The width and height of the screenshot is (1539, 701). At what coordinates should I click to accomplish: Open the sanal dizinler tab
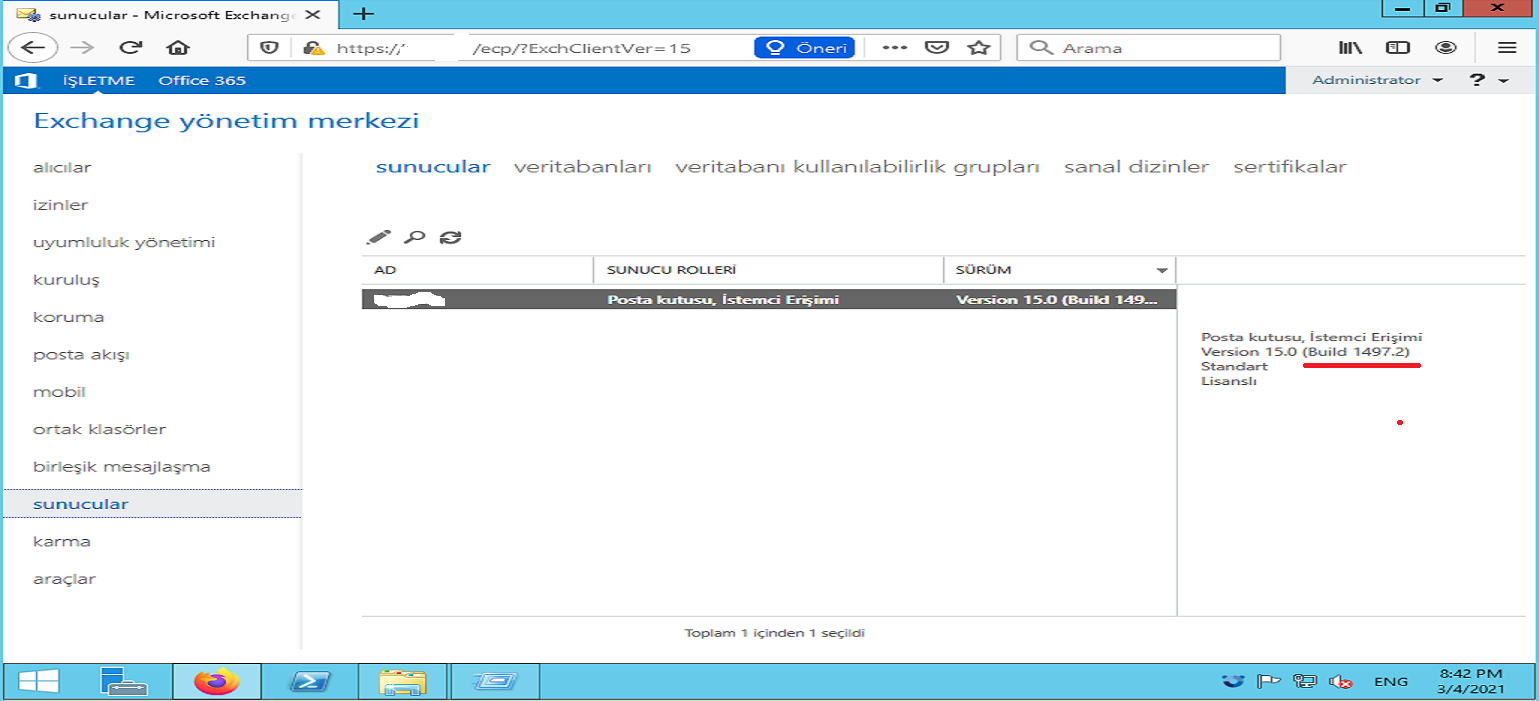pos(1136,167)
